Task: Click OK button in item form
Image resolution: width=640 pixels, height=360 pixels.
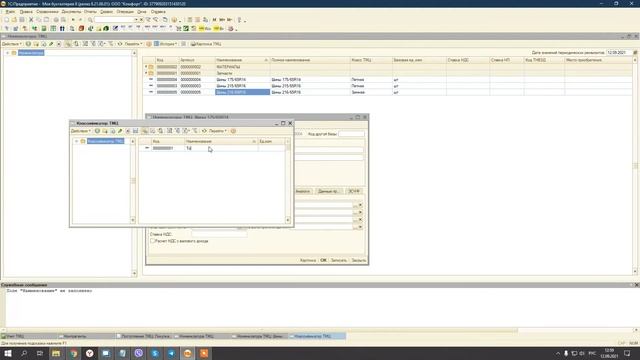Action: (323, 260)
